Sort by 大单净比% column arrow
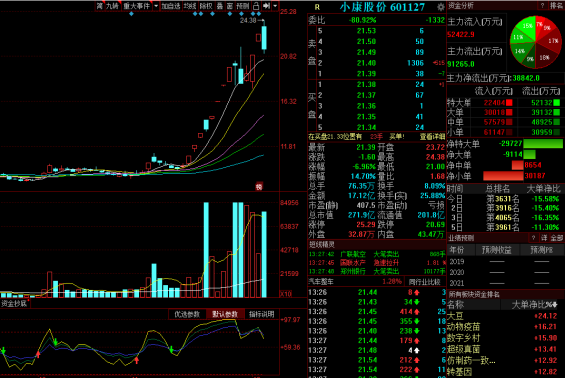This screenshot has height=378, width=566. pos(555,305)
